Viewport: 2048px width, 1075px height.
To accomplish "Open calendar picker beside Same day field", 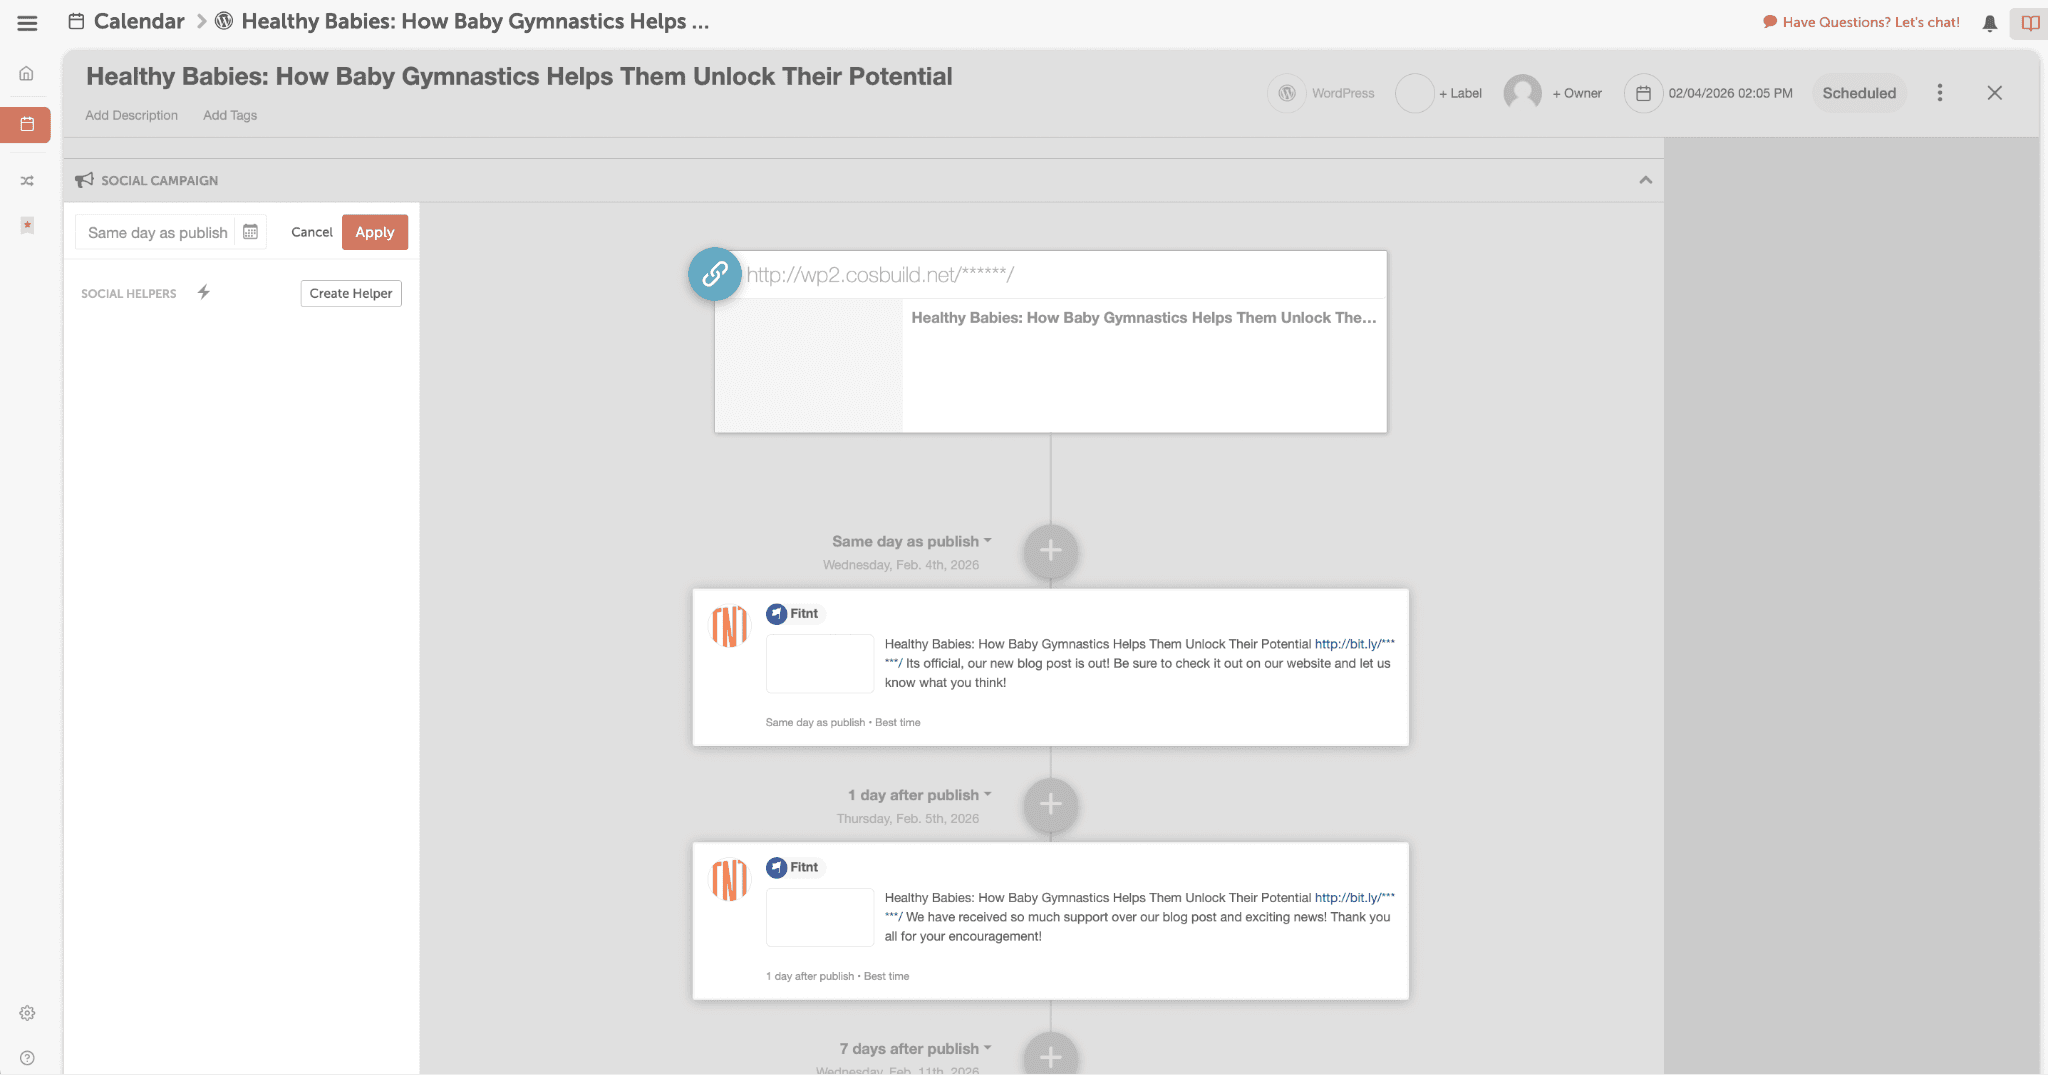I will pos(251,232).
